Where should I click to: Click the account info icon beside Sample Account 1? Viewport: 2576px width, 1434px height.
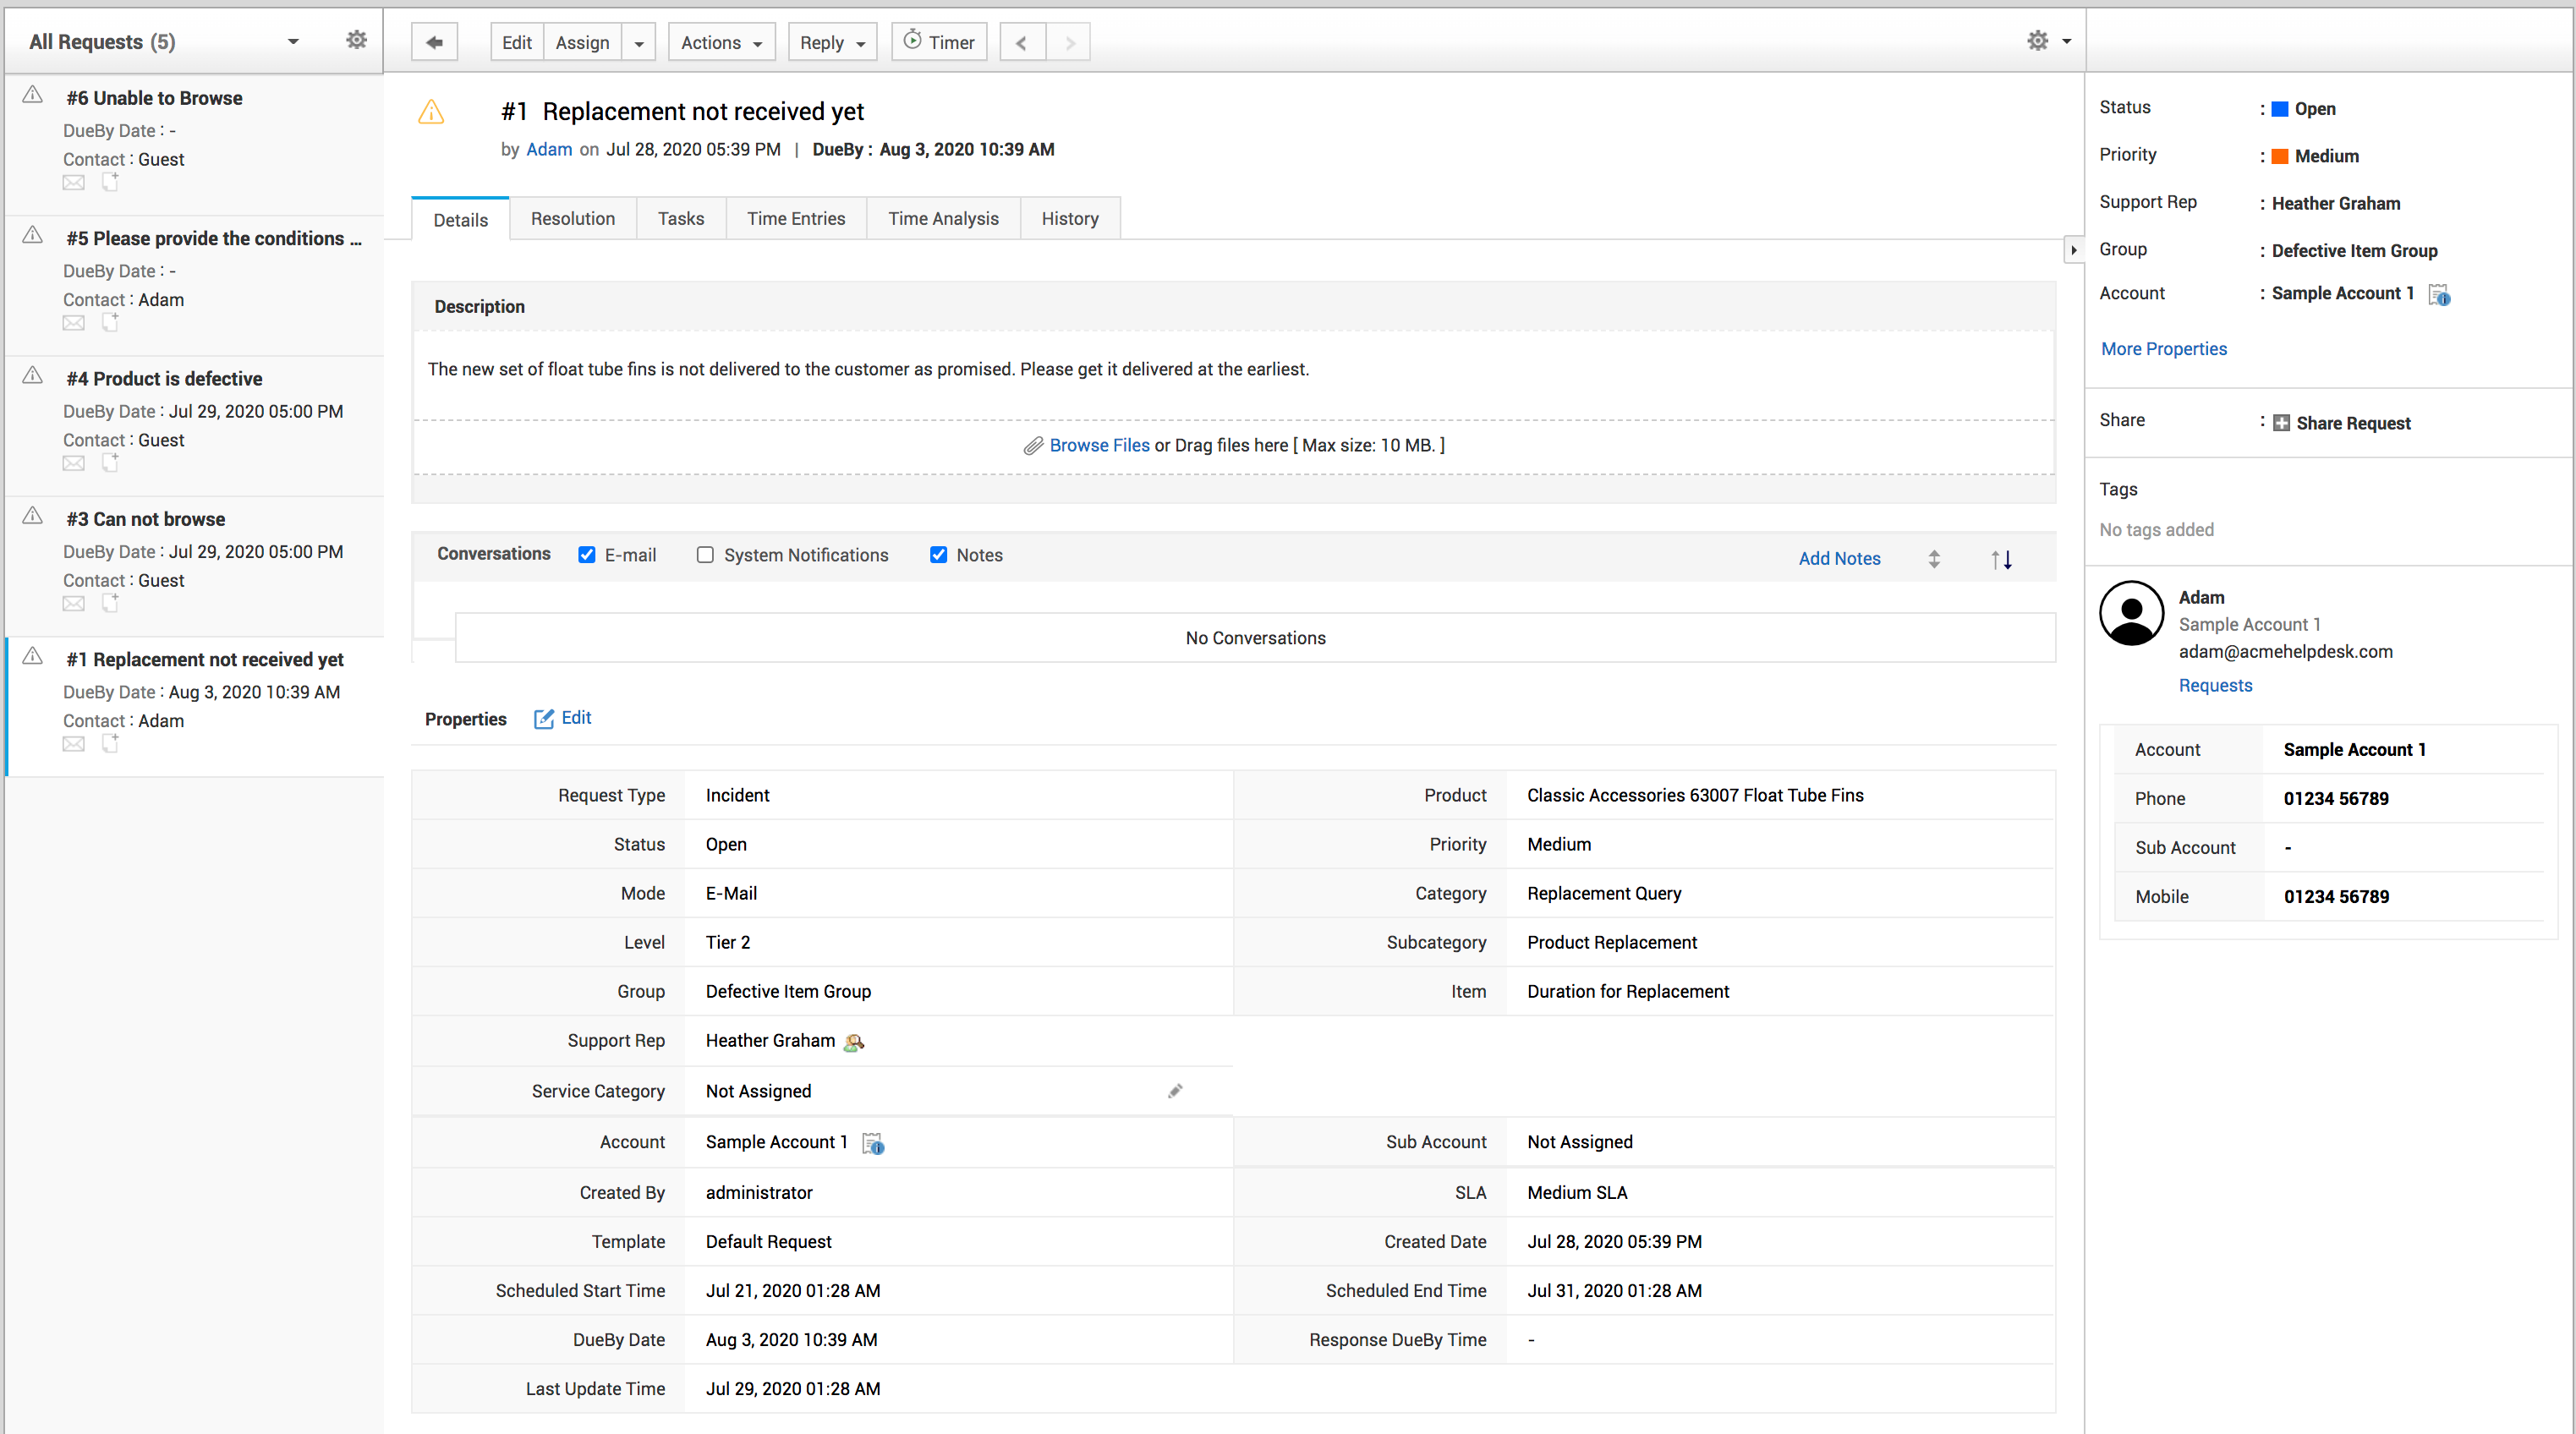pos(2439,294)
